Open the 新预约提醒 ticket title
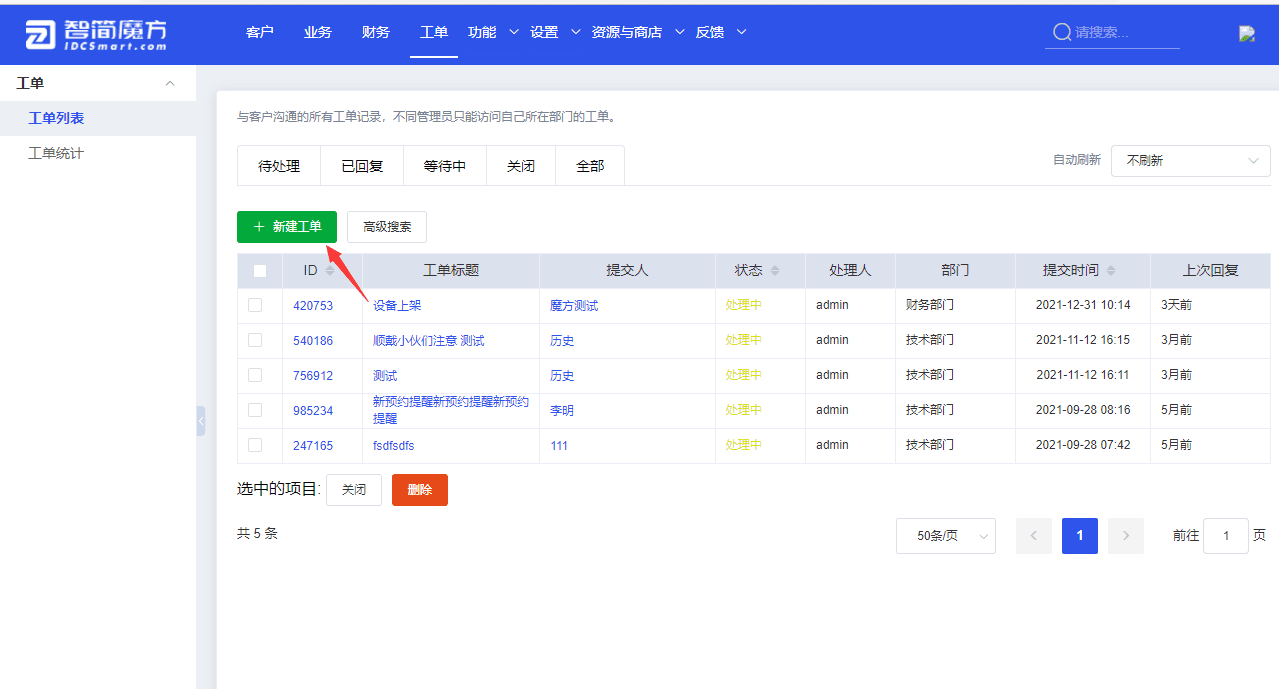This screenshot has height=689, width=1279. [x=451, y=410]
